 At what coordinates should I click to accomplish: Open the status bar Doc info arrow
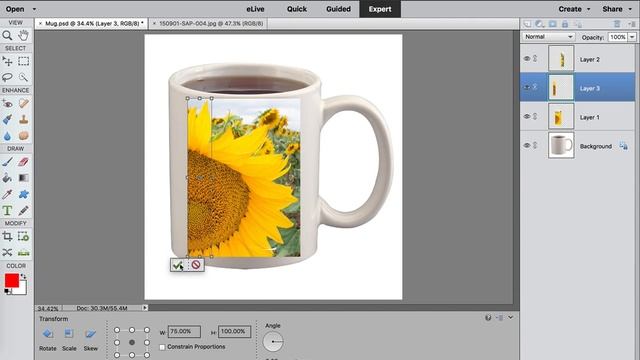(145, 308)
